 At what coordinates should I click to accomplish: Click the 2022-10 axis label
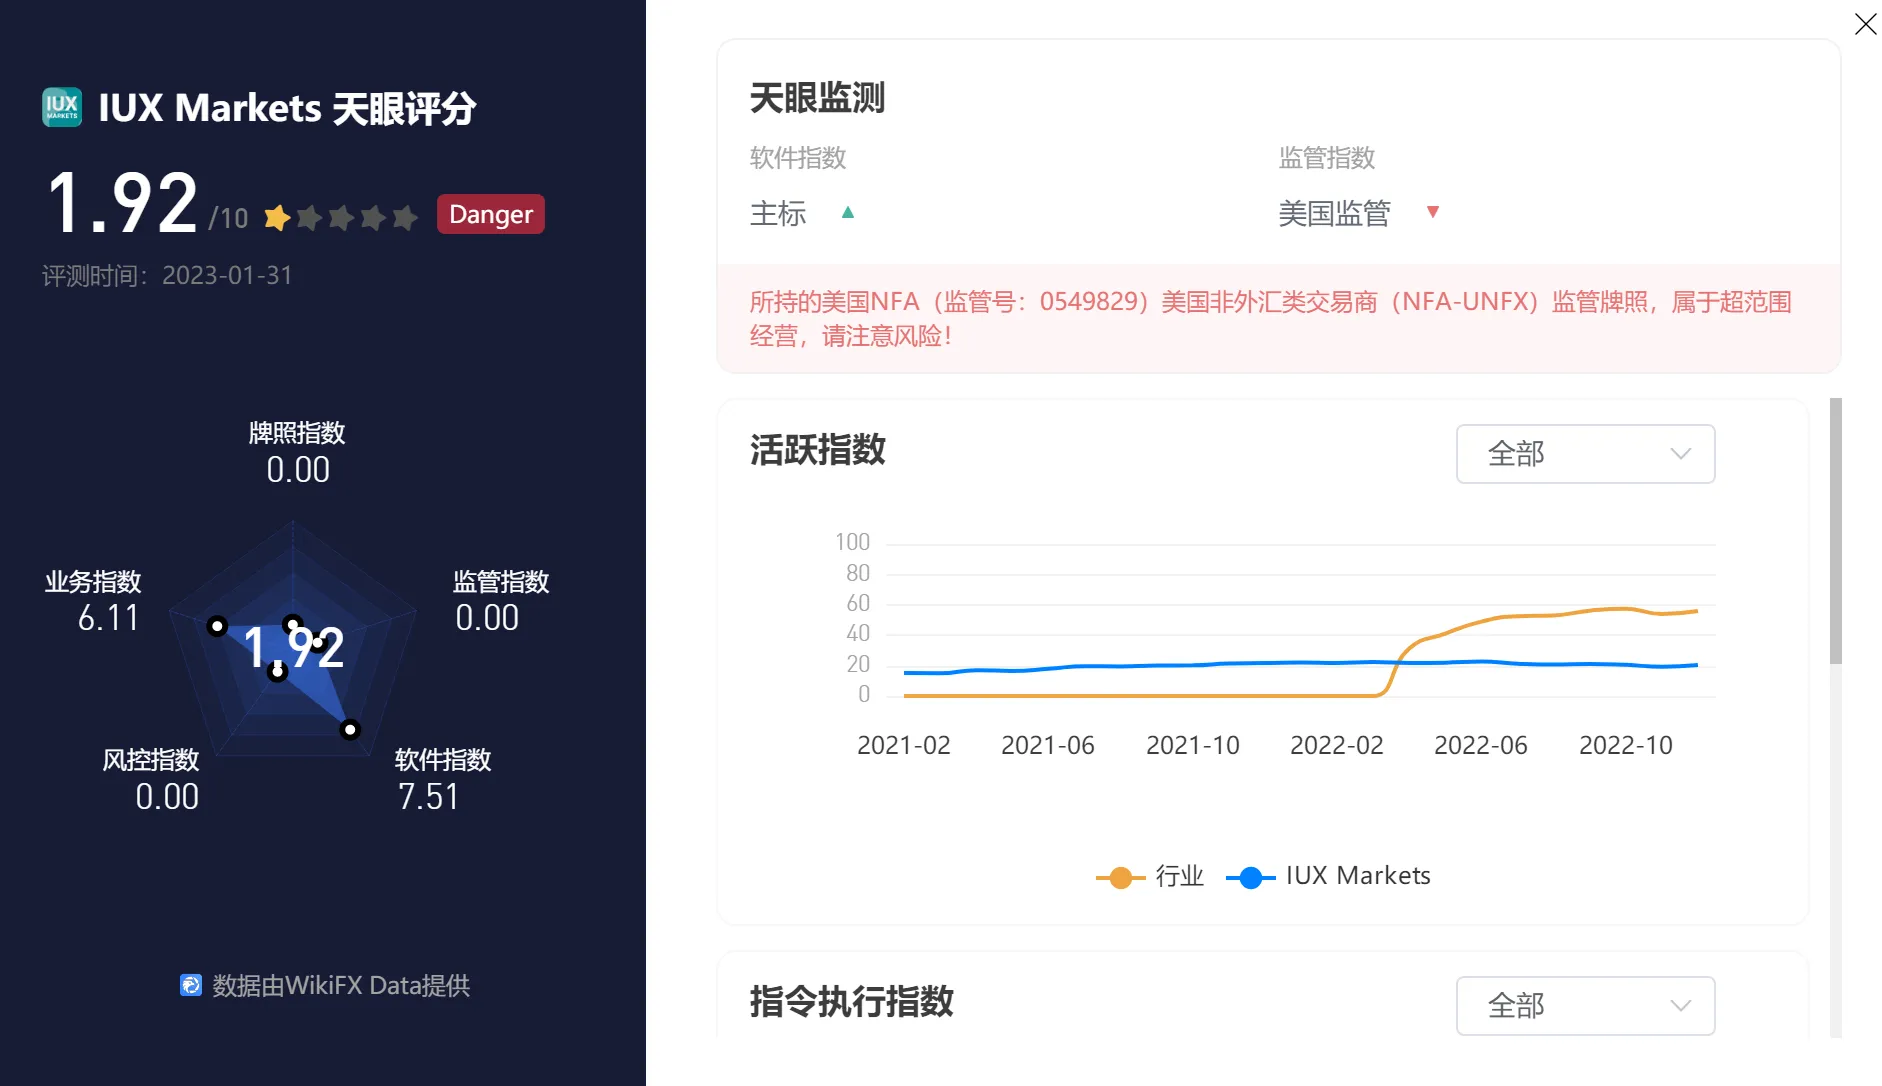click(1625, 745)
